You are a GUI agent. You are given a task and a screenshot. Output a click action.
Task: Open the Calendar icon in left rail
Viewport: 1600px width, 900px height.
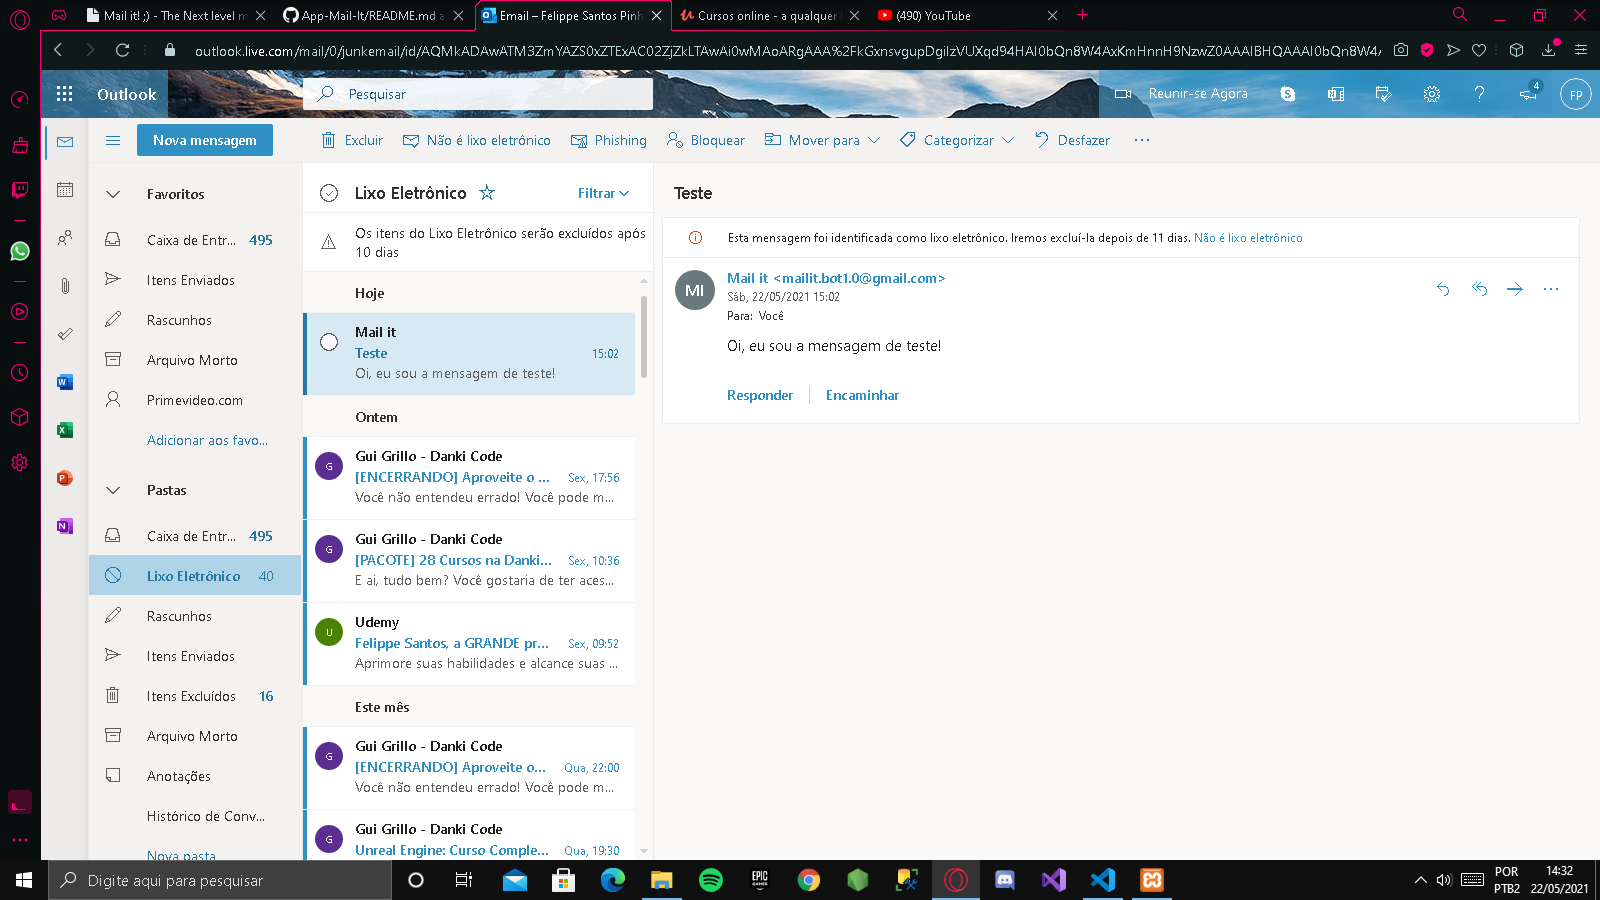[x=65, y=189]
